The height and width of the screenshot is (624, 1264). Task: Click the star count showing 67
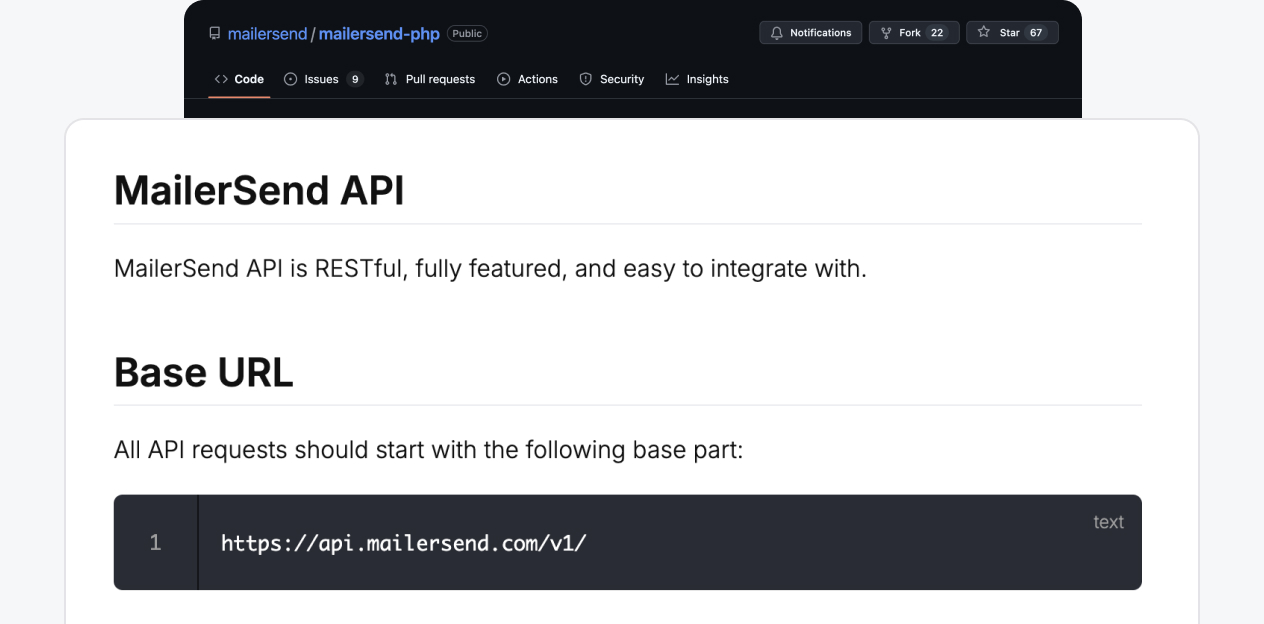point(1036,33)
